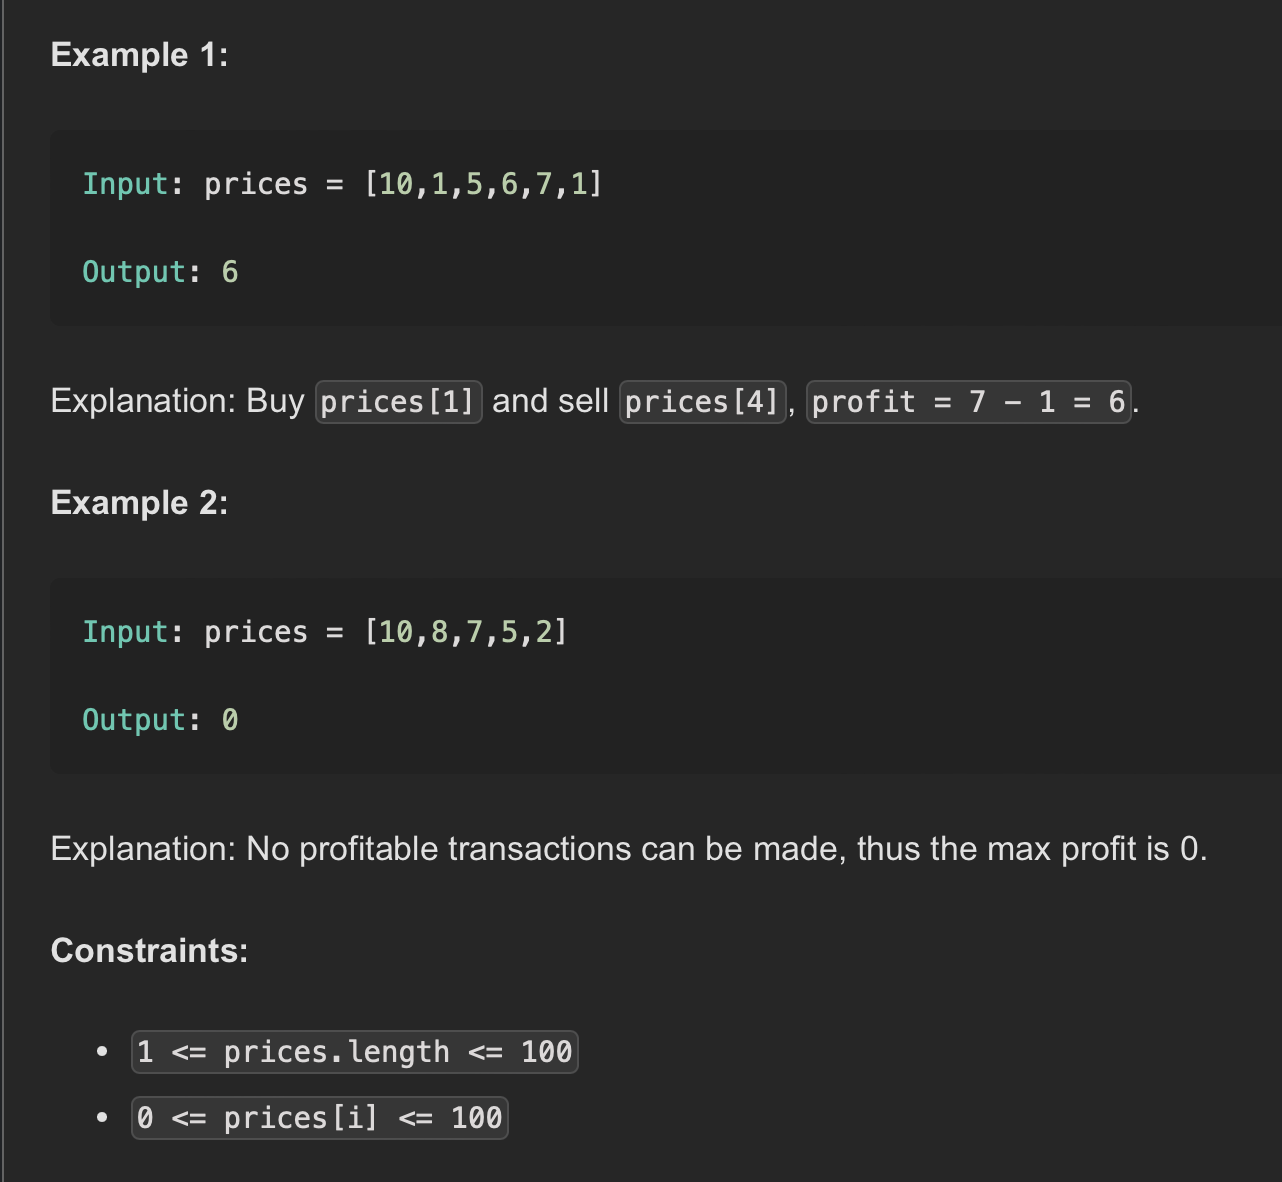Click the prices[i] constraint code
The height and width of the screenshot is (1182, 1282).
pos(320,1118)
